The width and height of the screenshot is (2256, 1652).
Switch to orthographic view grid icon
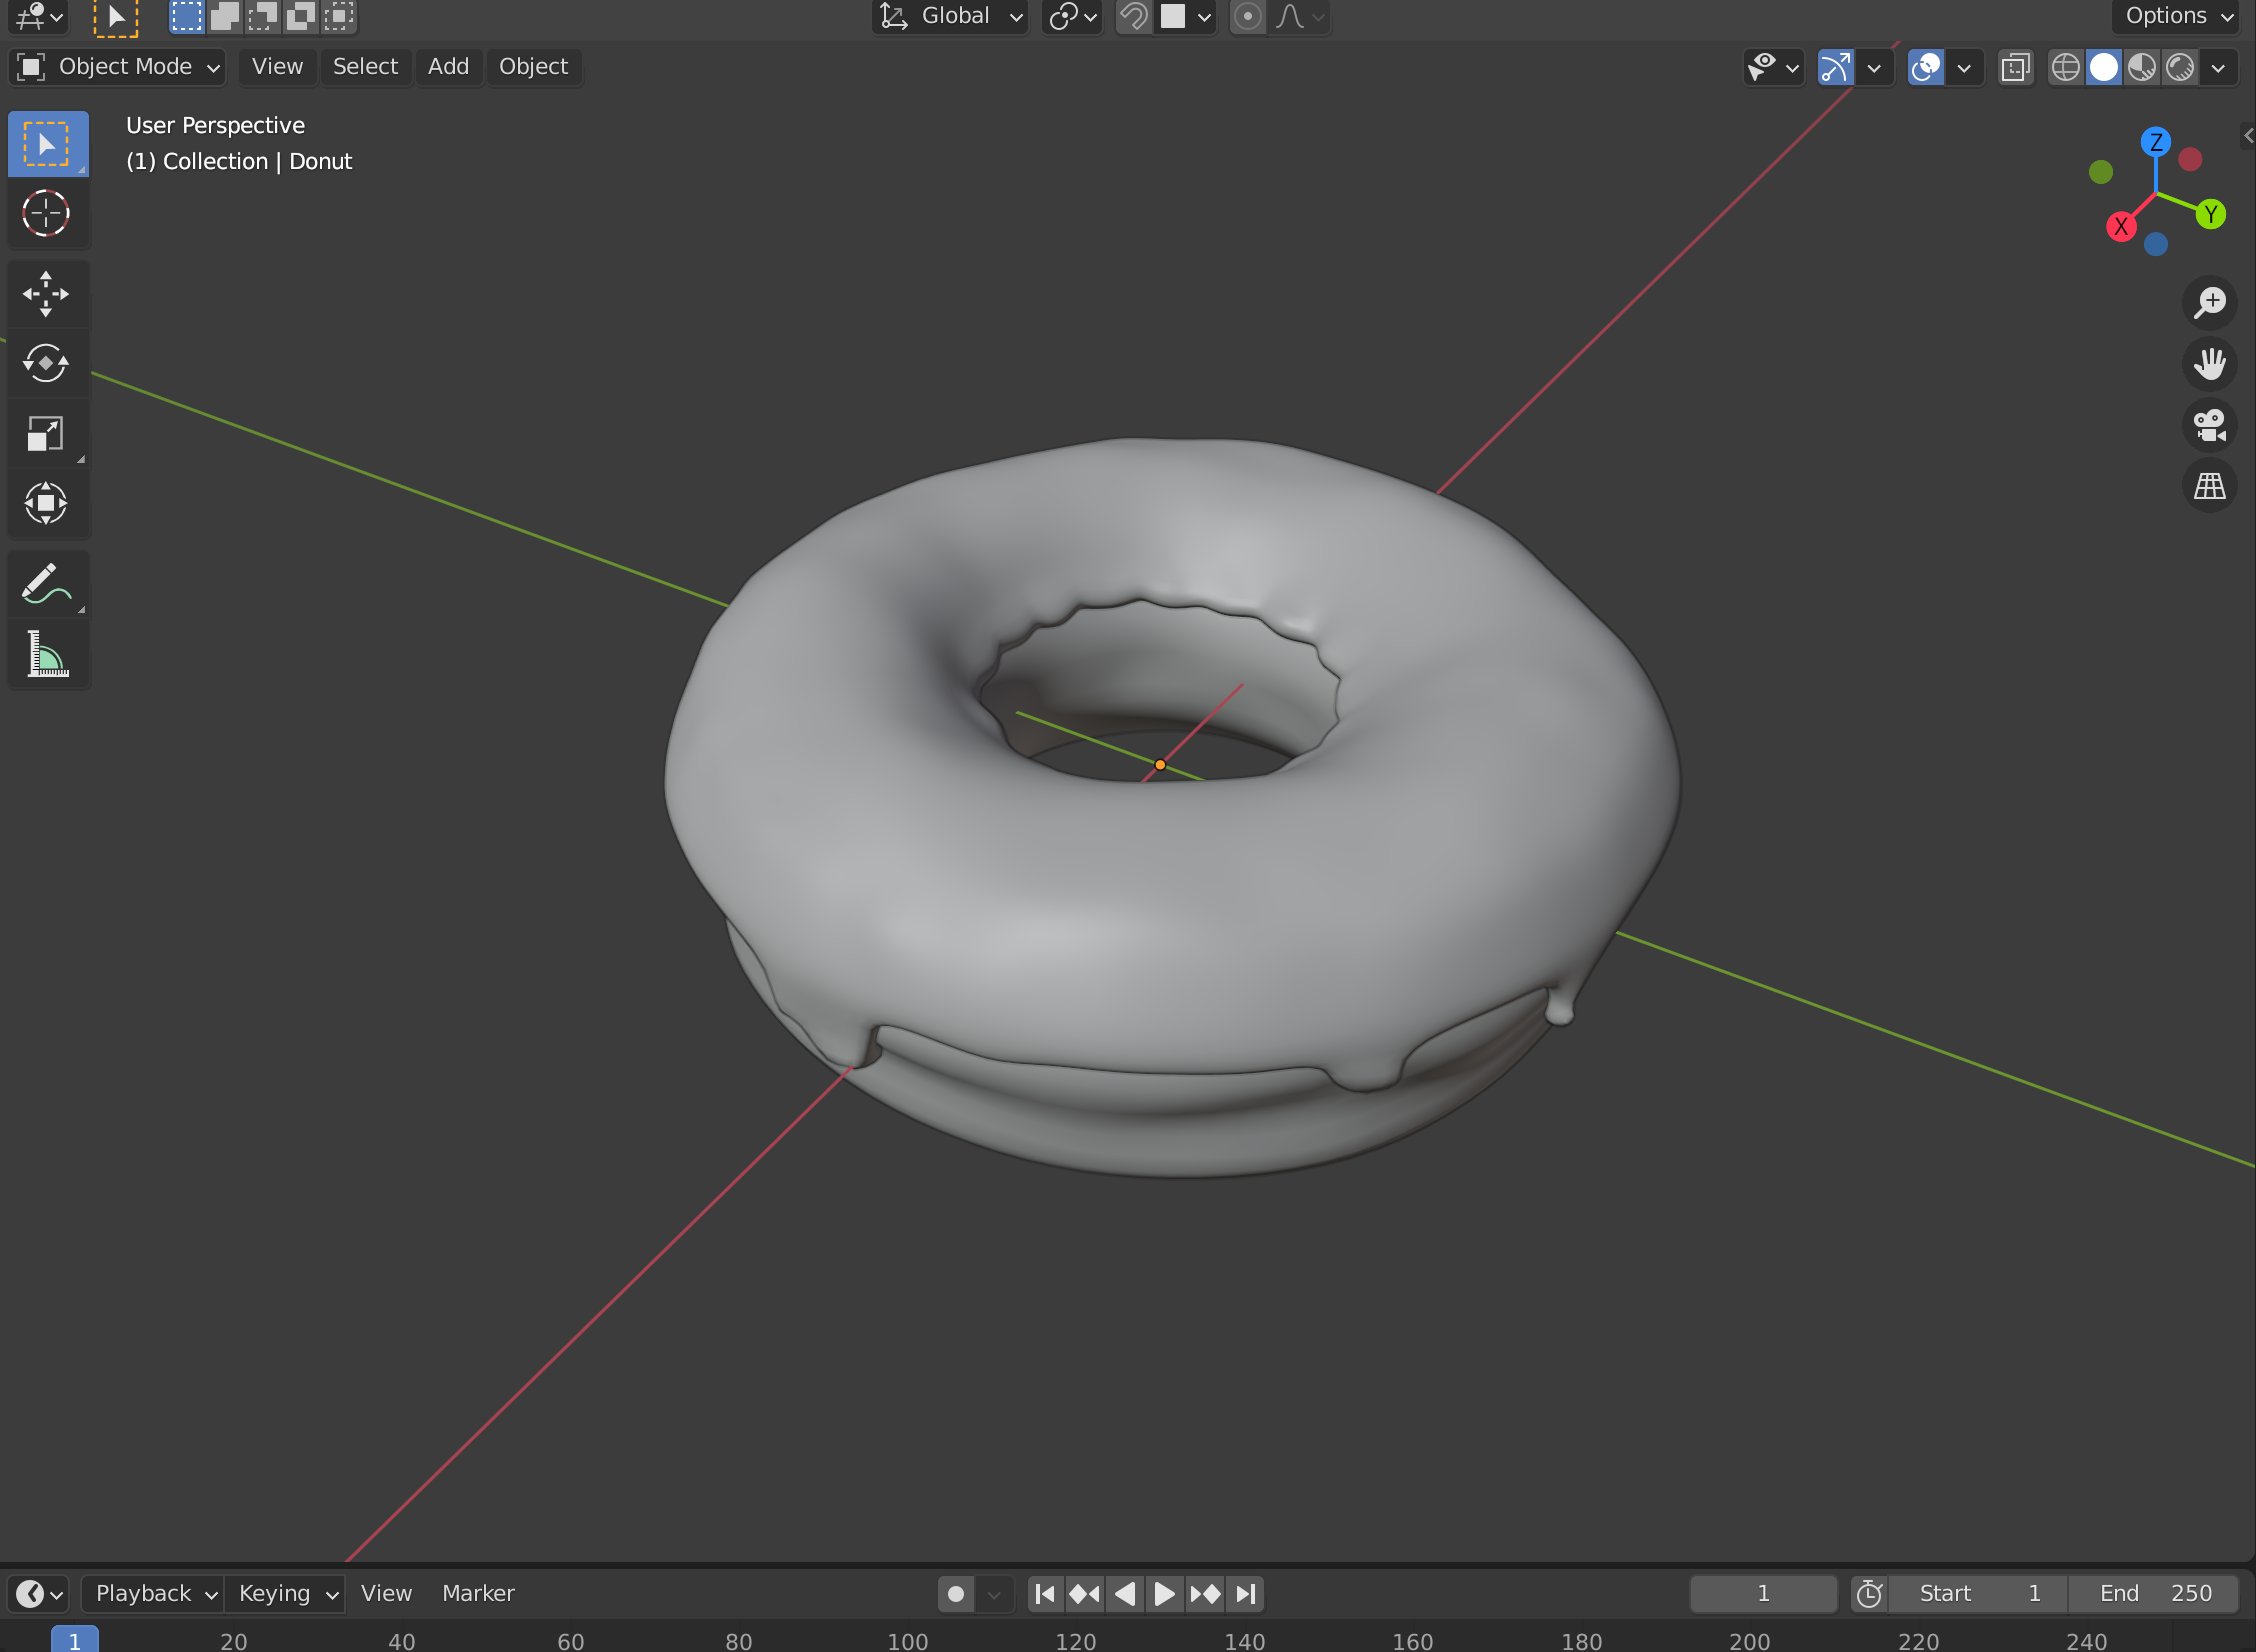pyautogui.click(x=2209, y=487)
